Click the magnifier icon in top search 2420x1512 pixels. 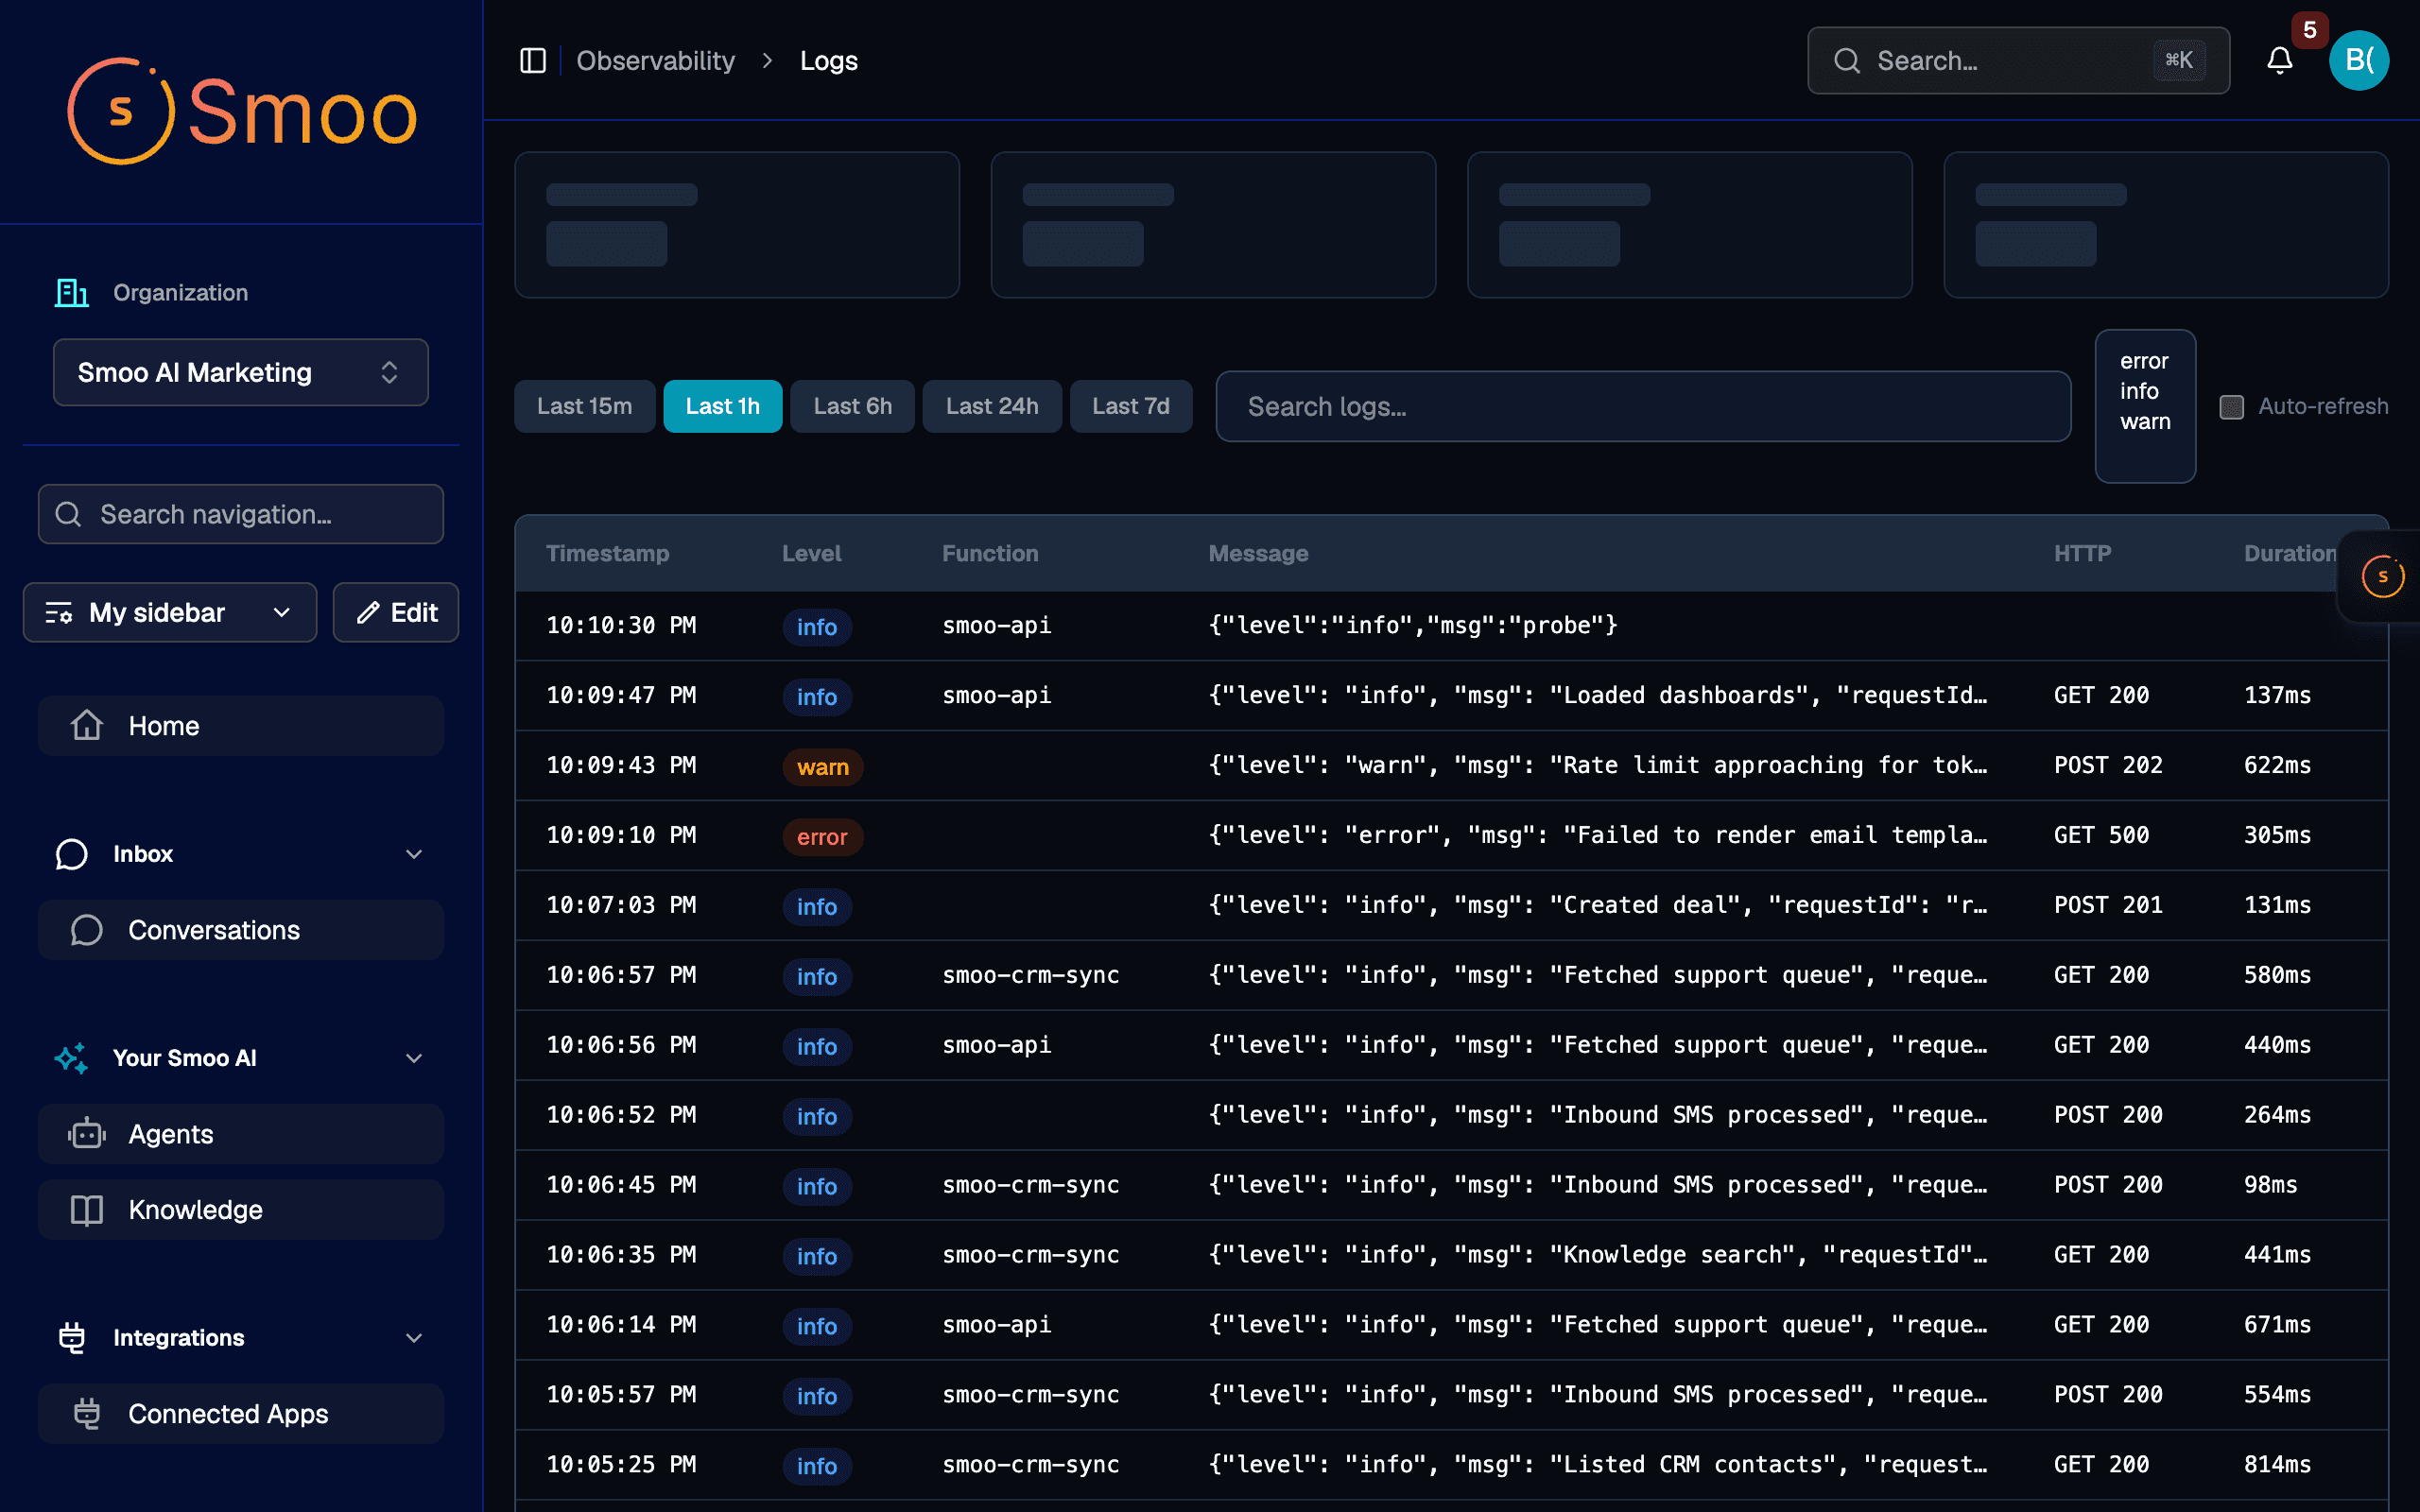[1847, 61]
